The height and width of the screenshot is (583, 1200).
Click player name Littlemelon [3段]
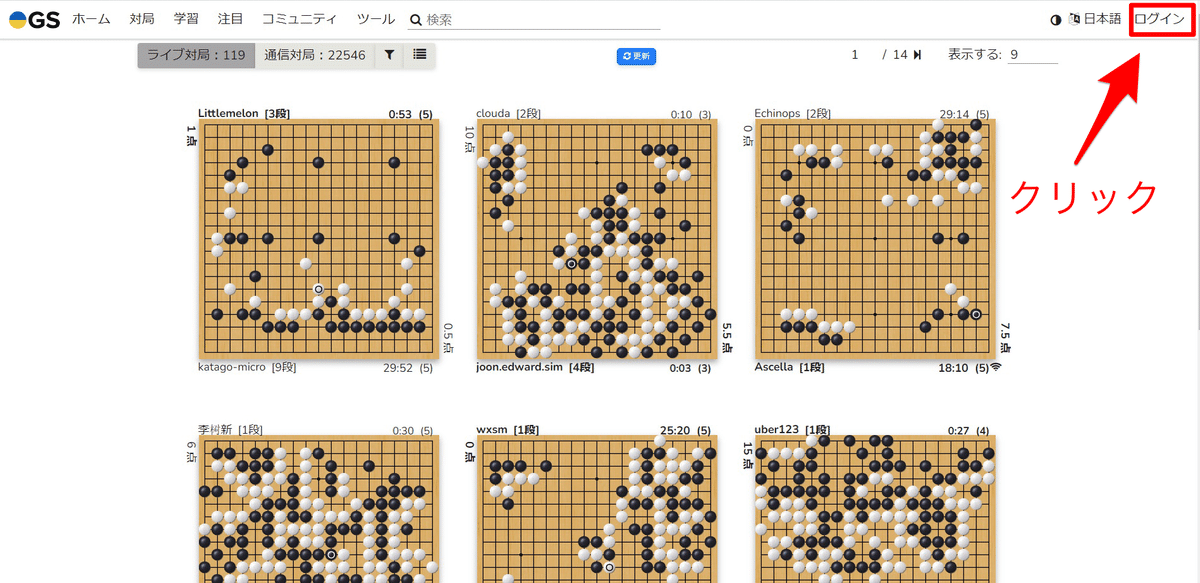[244, 113]
